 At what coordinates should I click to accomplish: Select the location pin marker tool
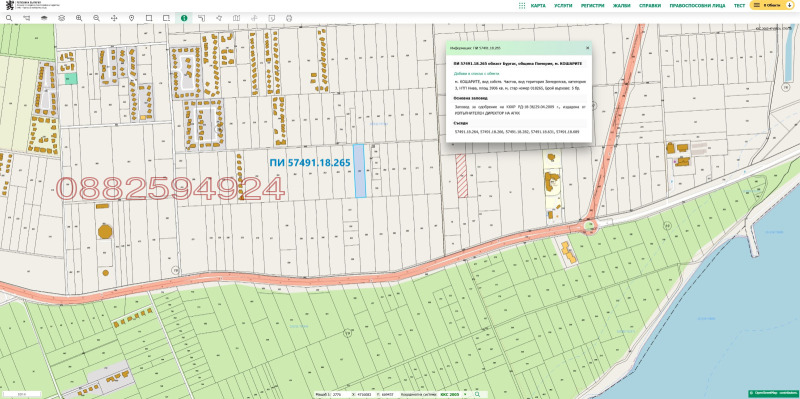click(x=131, y=18)
